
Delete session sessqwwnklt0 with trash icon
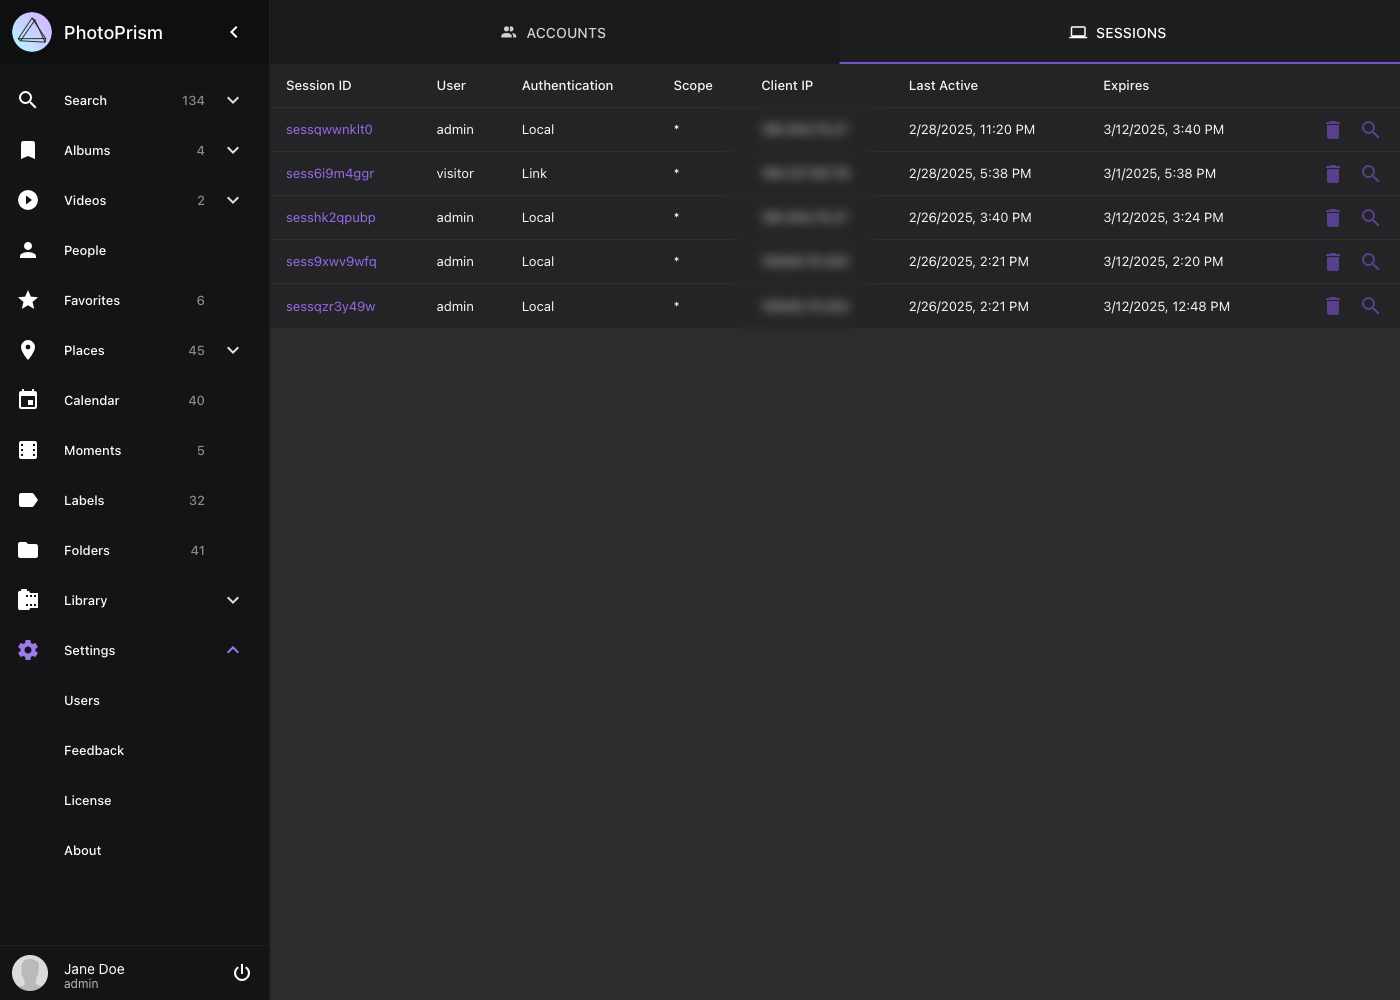[x=1332, y=129]
